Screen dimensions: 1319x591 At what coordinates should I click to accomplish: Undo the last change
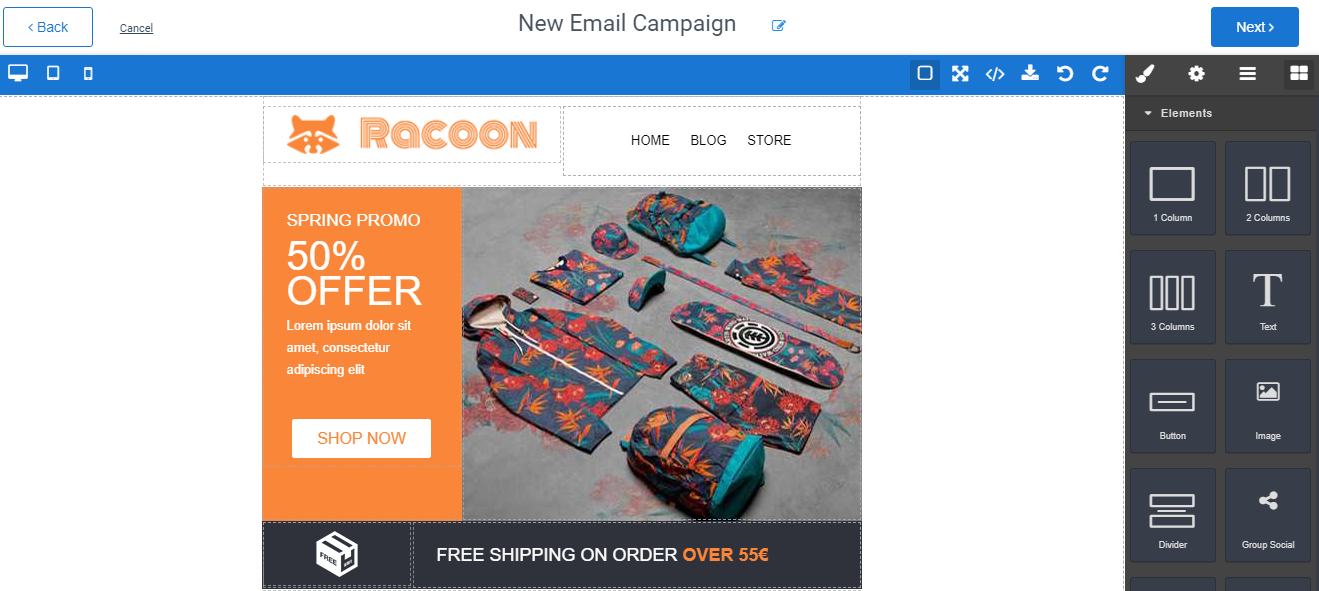[1065, 73]
